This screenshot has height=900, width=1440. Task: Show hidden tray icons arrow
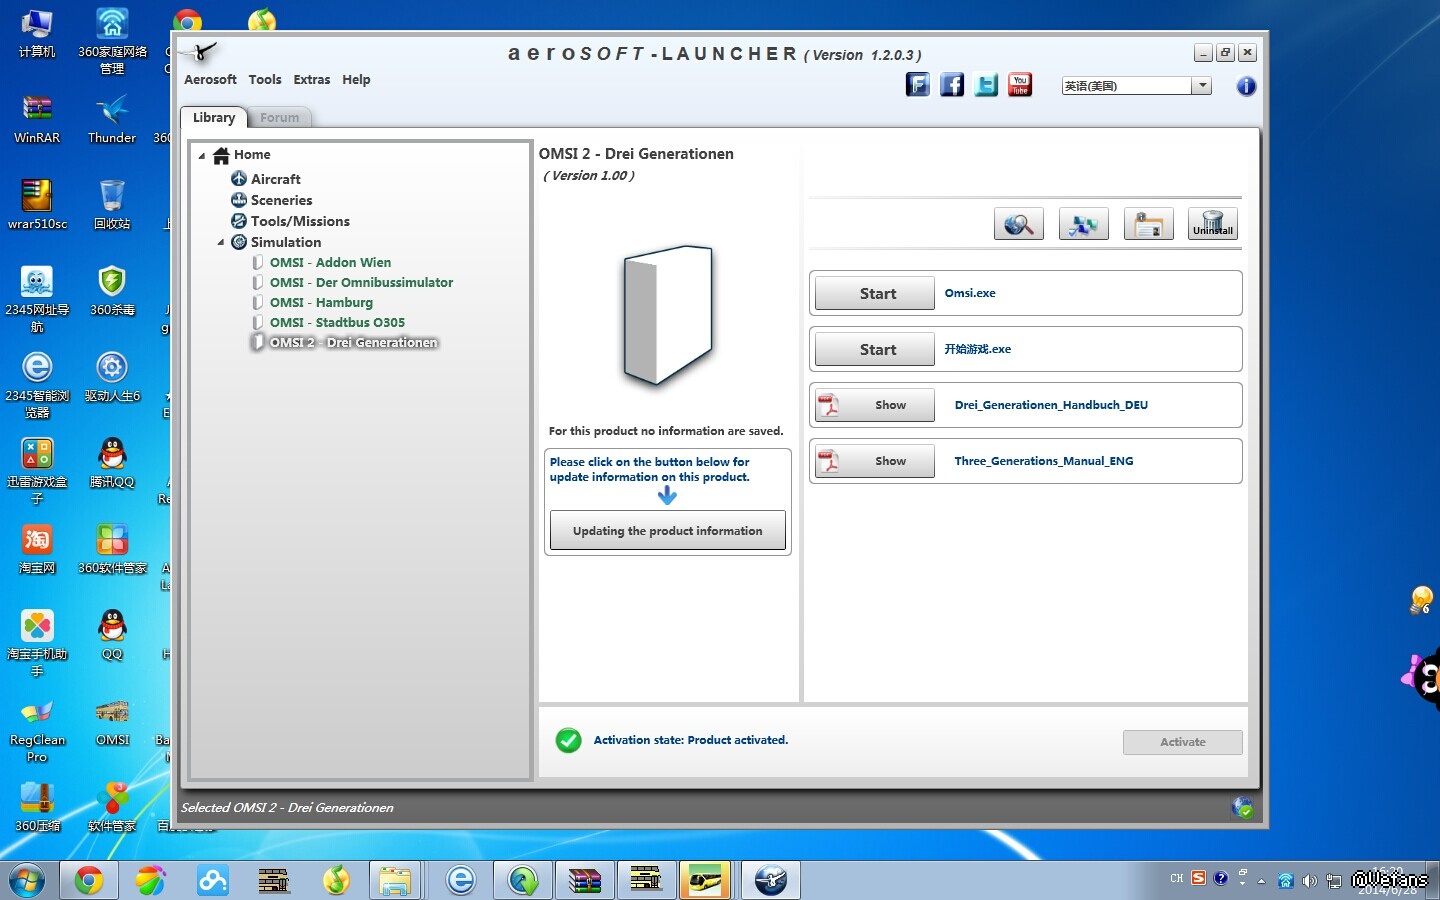click(x=1261, y=881)
